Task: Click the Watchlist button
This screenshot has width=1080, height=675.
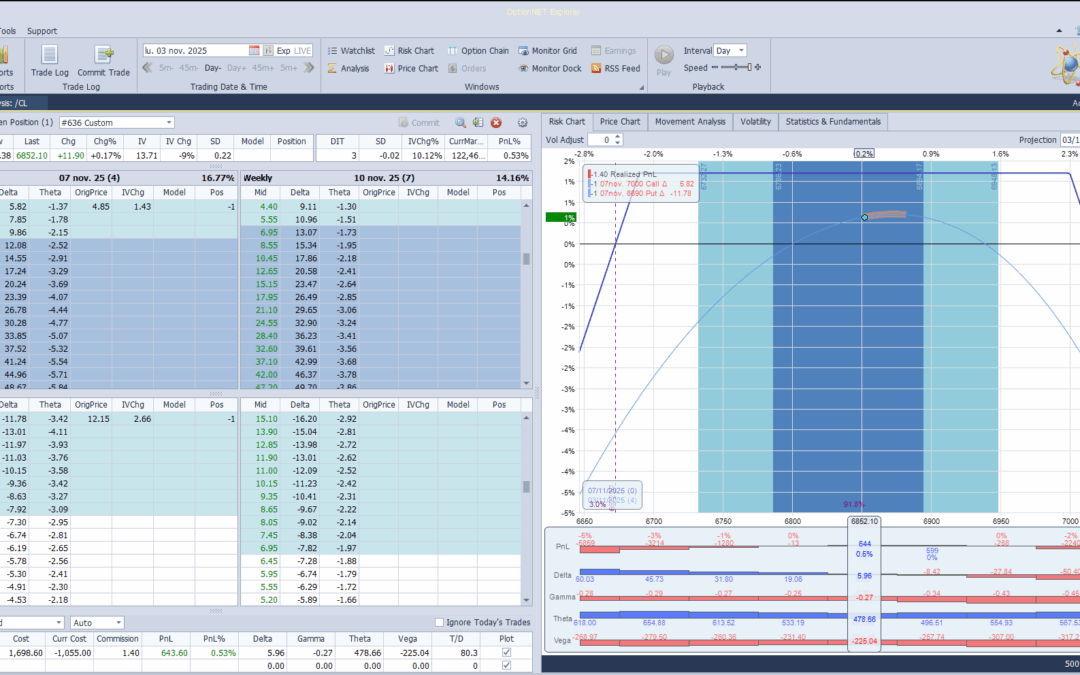Action: coord(350,50)
